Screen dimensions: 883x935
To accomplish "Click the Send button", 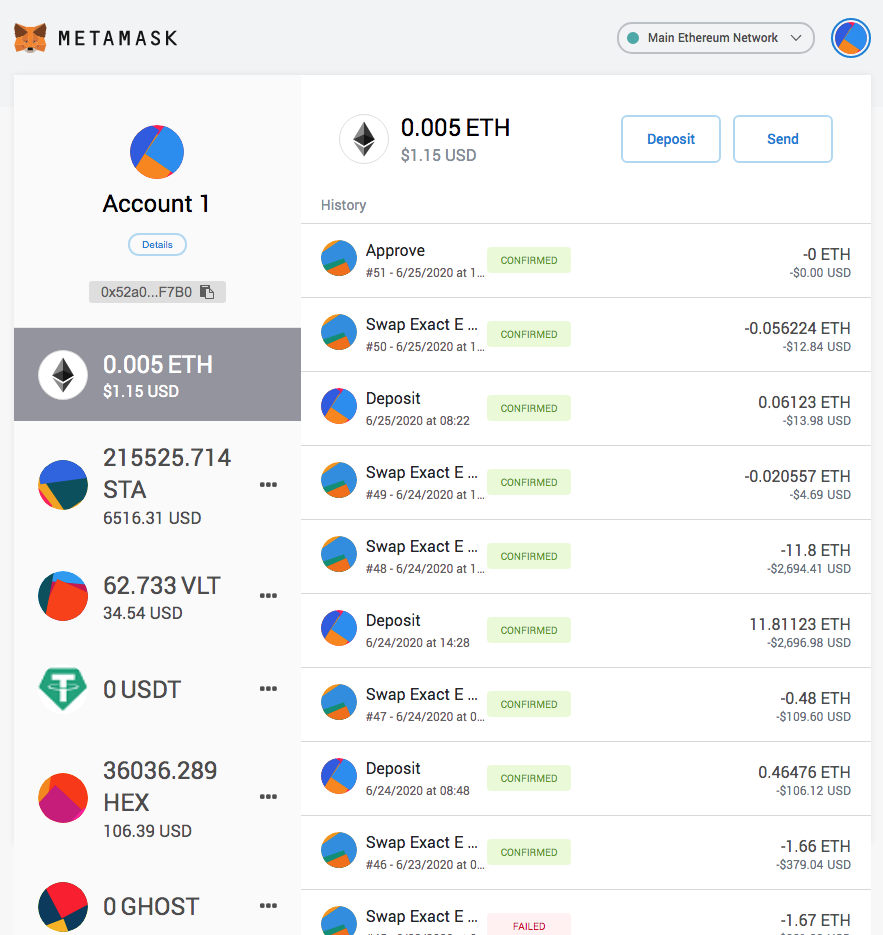I will pos(782,139).
